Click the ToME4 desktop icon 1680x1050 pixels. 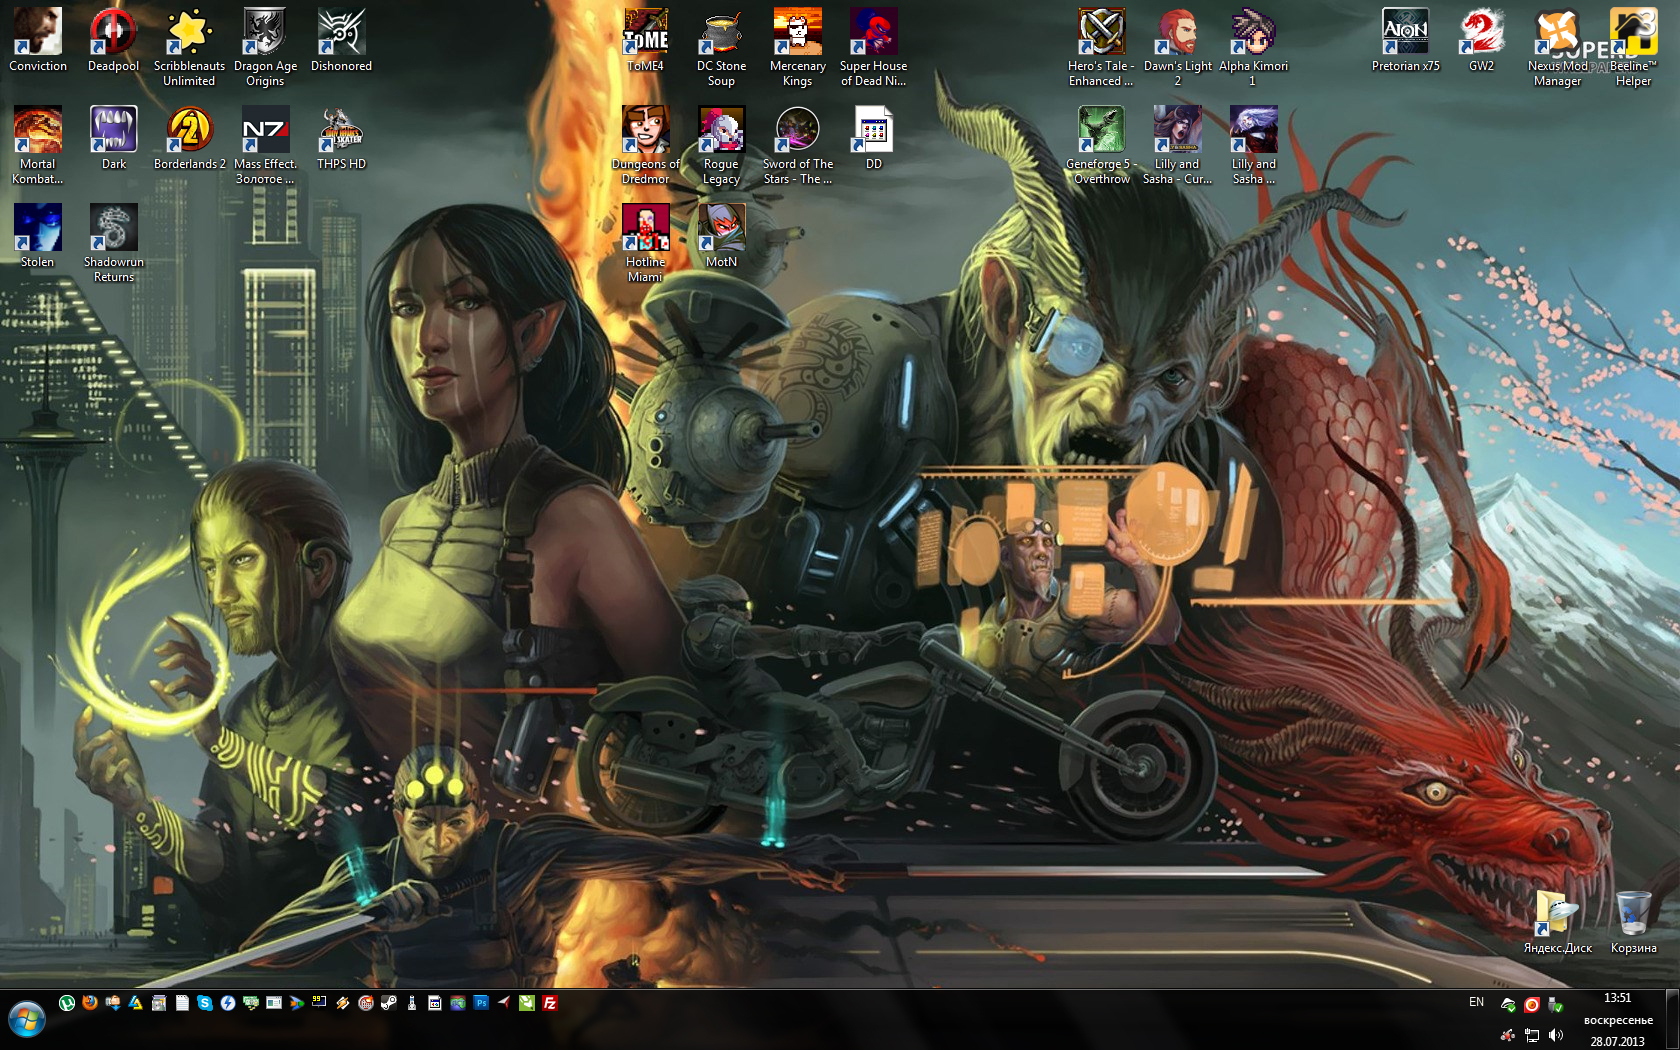[x=645, y=40]
